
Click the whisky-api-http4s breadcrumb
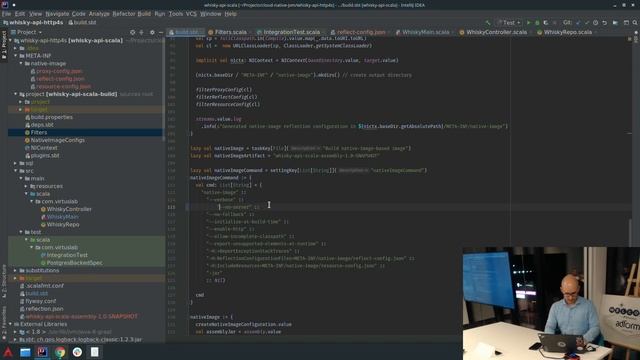click(33, 22)
